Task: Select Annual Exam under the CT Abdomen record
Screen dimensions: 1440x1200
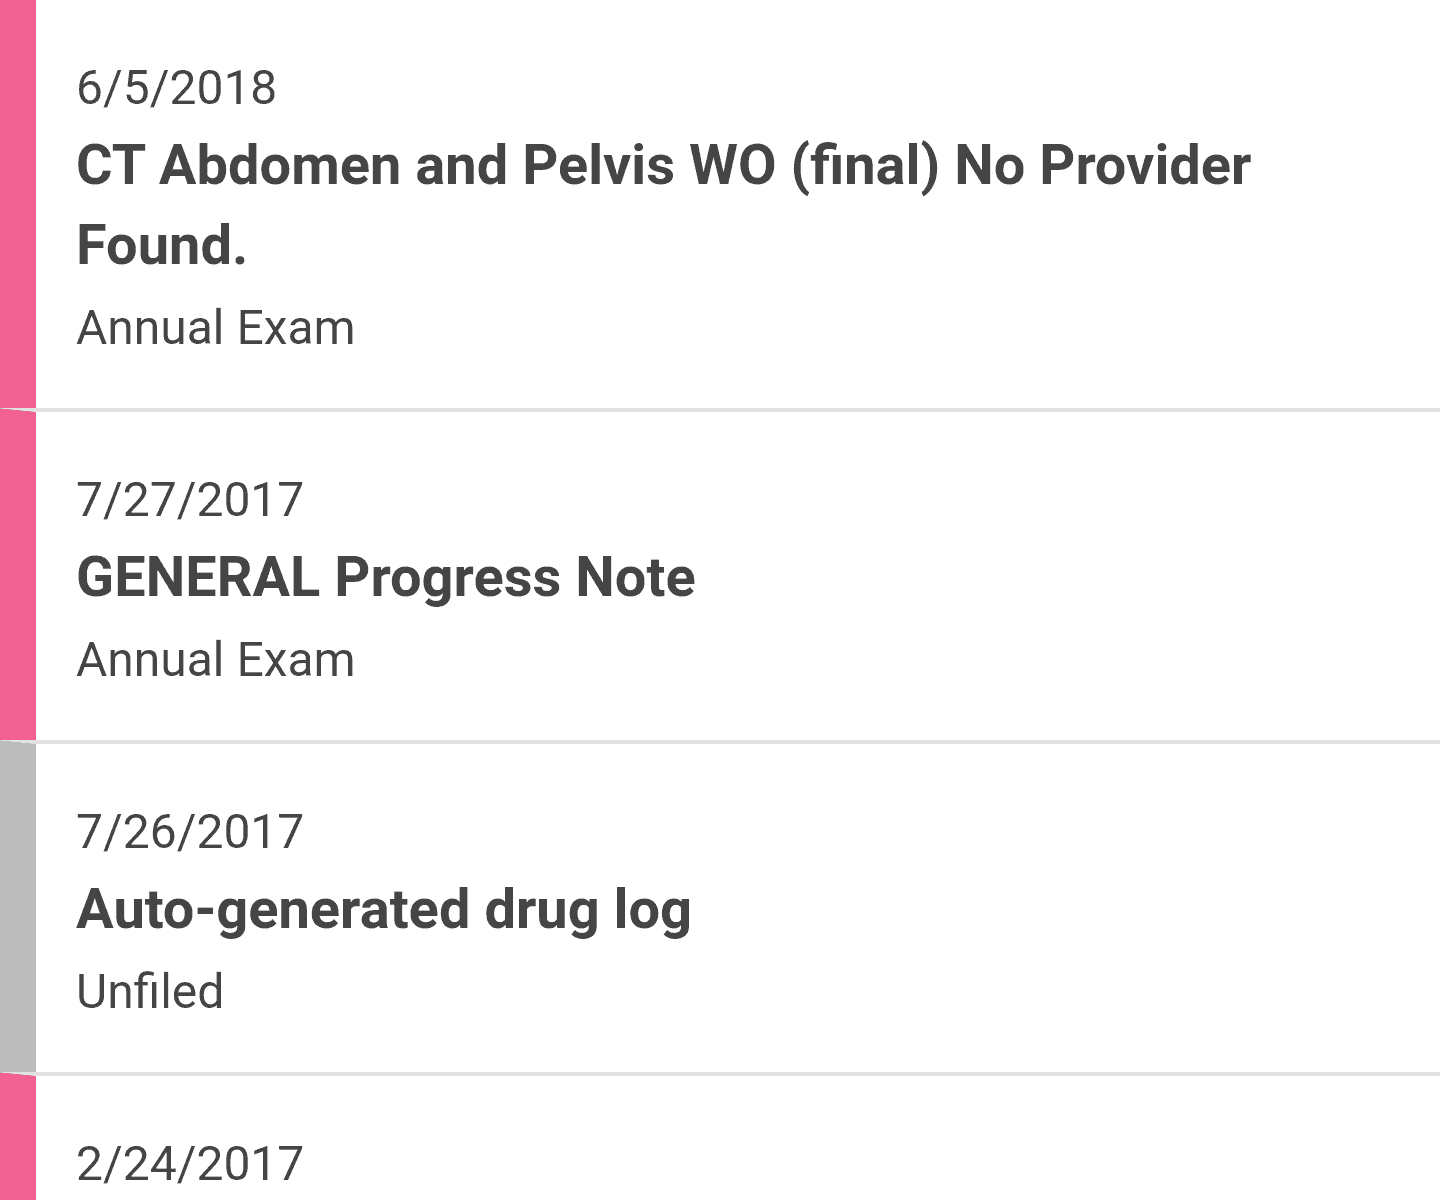Action: (x=215, y=329)
